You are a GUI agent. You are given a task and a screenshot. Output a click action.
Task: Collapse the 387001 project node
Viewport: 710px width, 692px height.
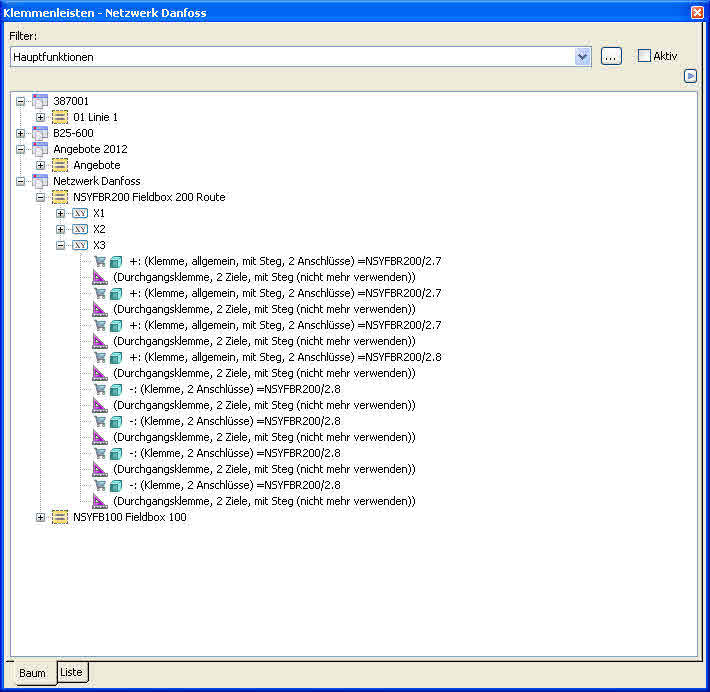point(20,101)
